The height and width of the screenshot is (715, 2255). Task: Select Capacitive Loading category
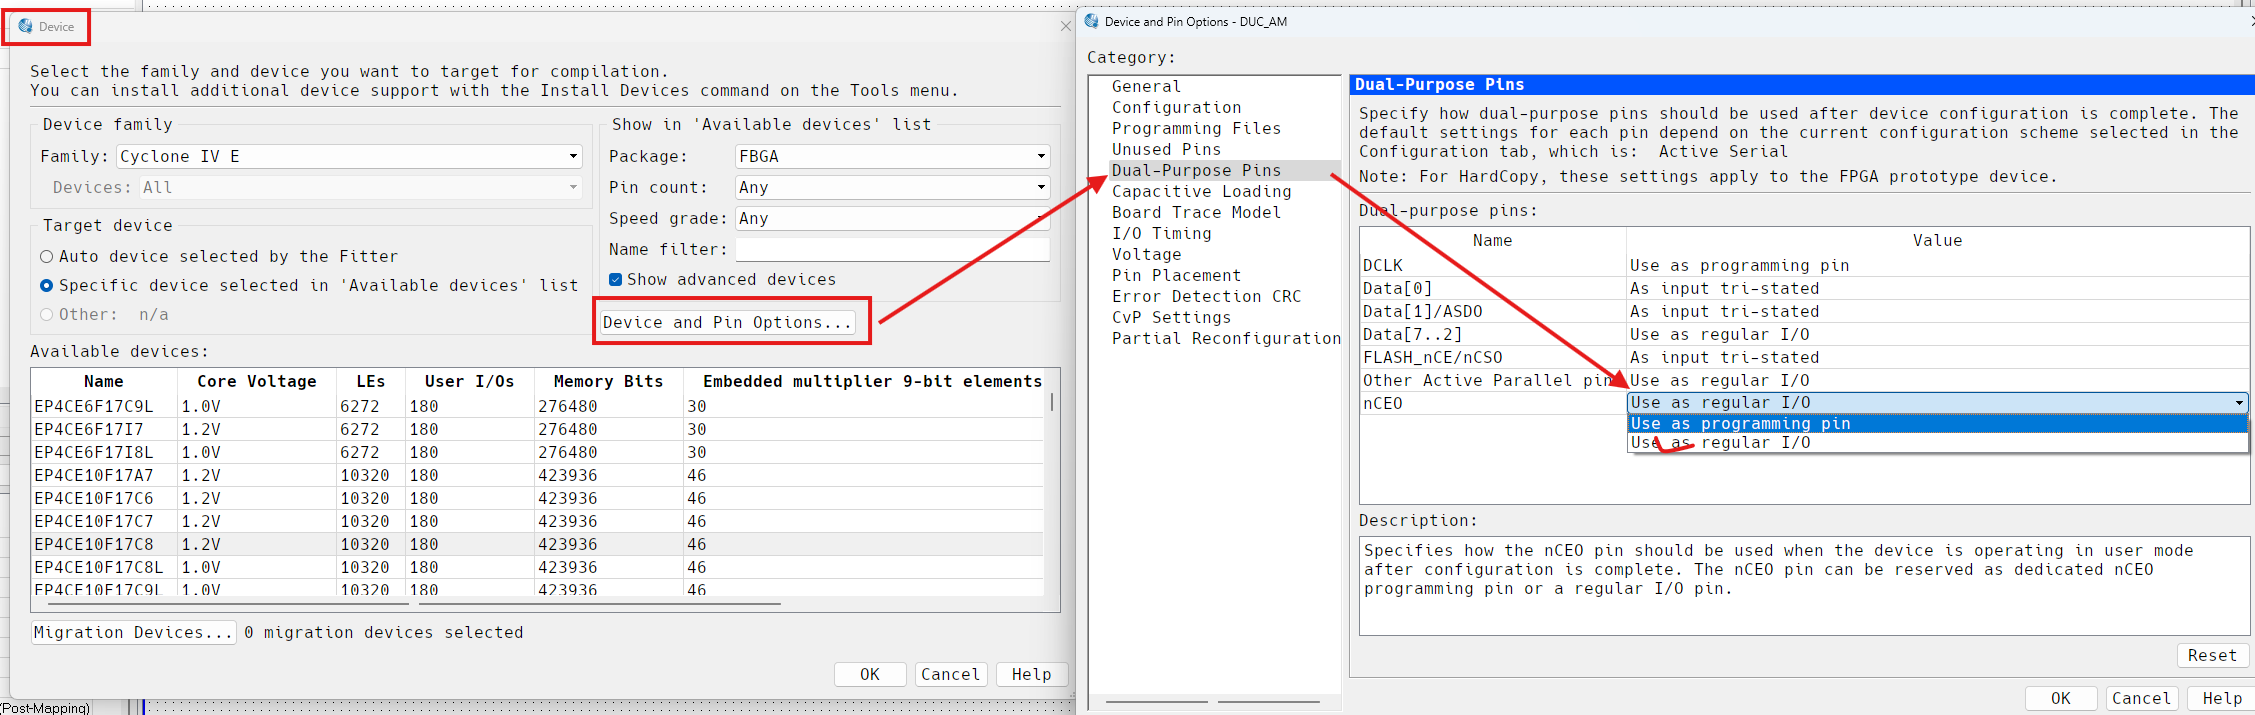1201,192
